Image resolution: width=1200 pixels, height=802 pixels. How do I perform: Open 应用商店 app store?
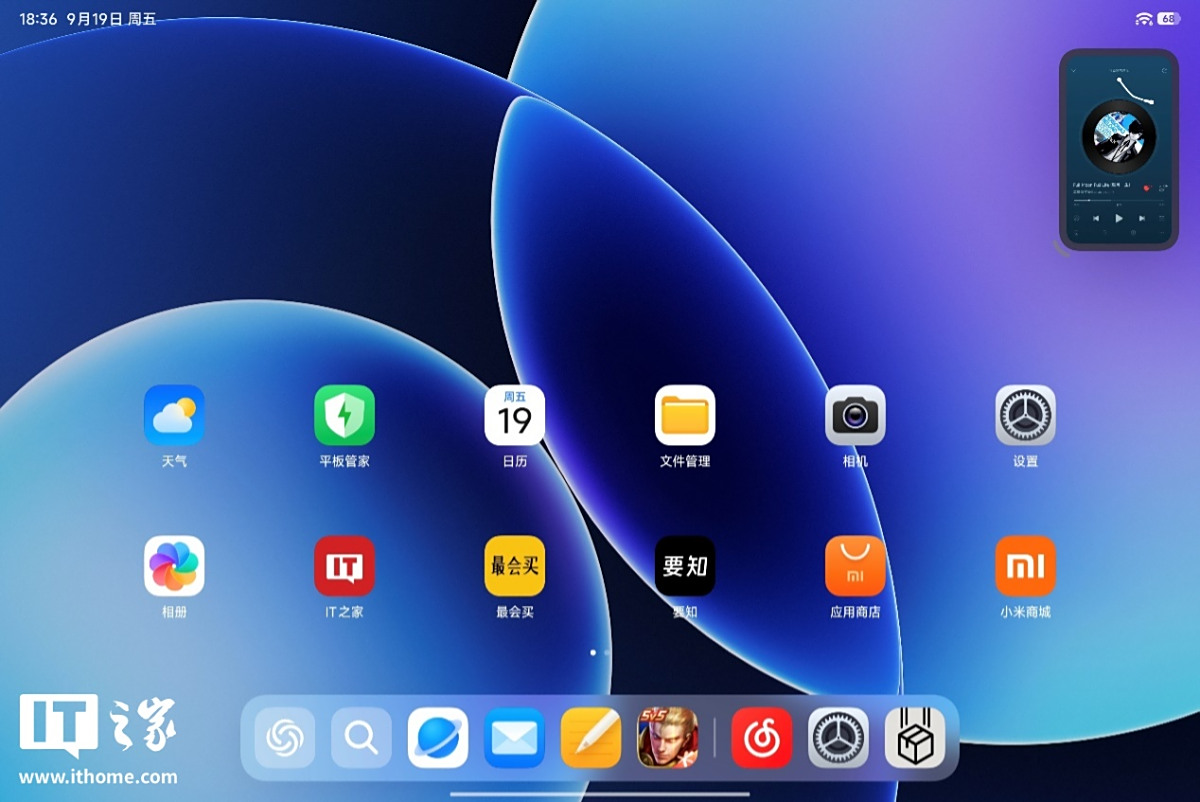(x=855, y=566)
